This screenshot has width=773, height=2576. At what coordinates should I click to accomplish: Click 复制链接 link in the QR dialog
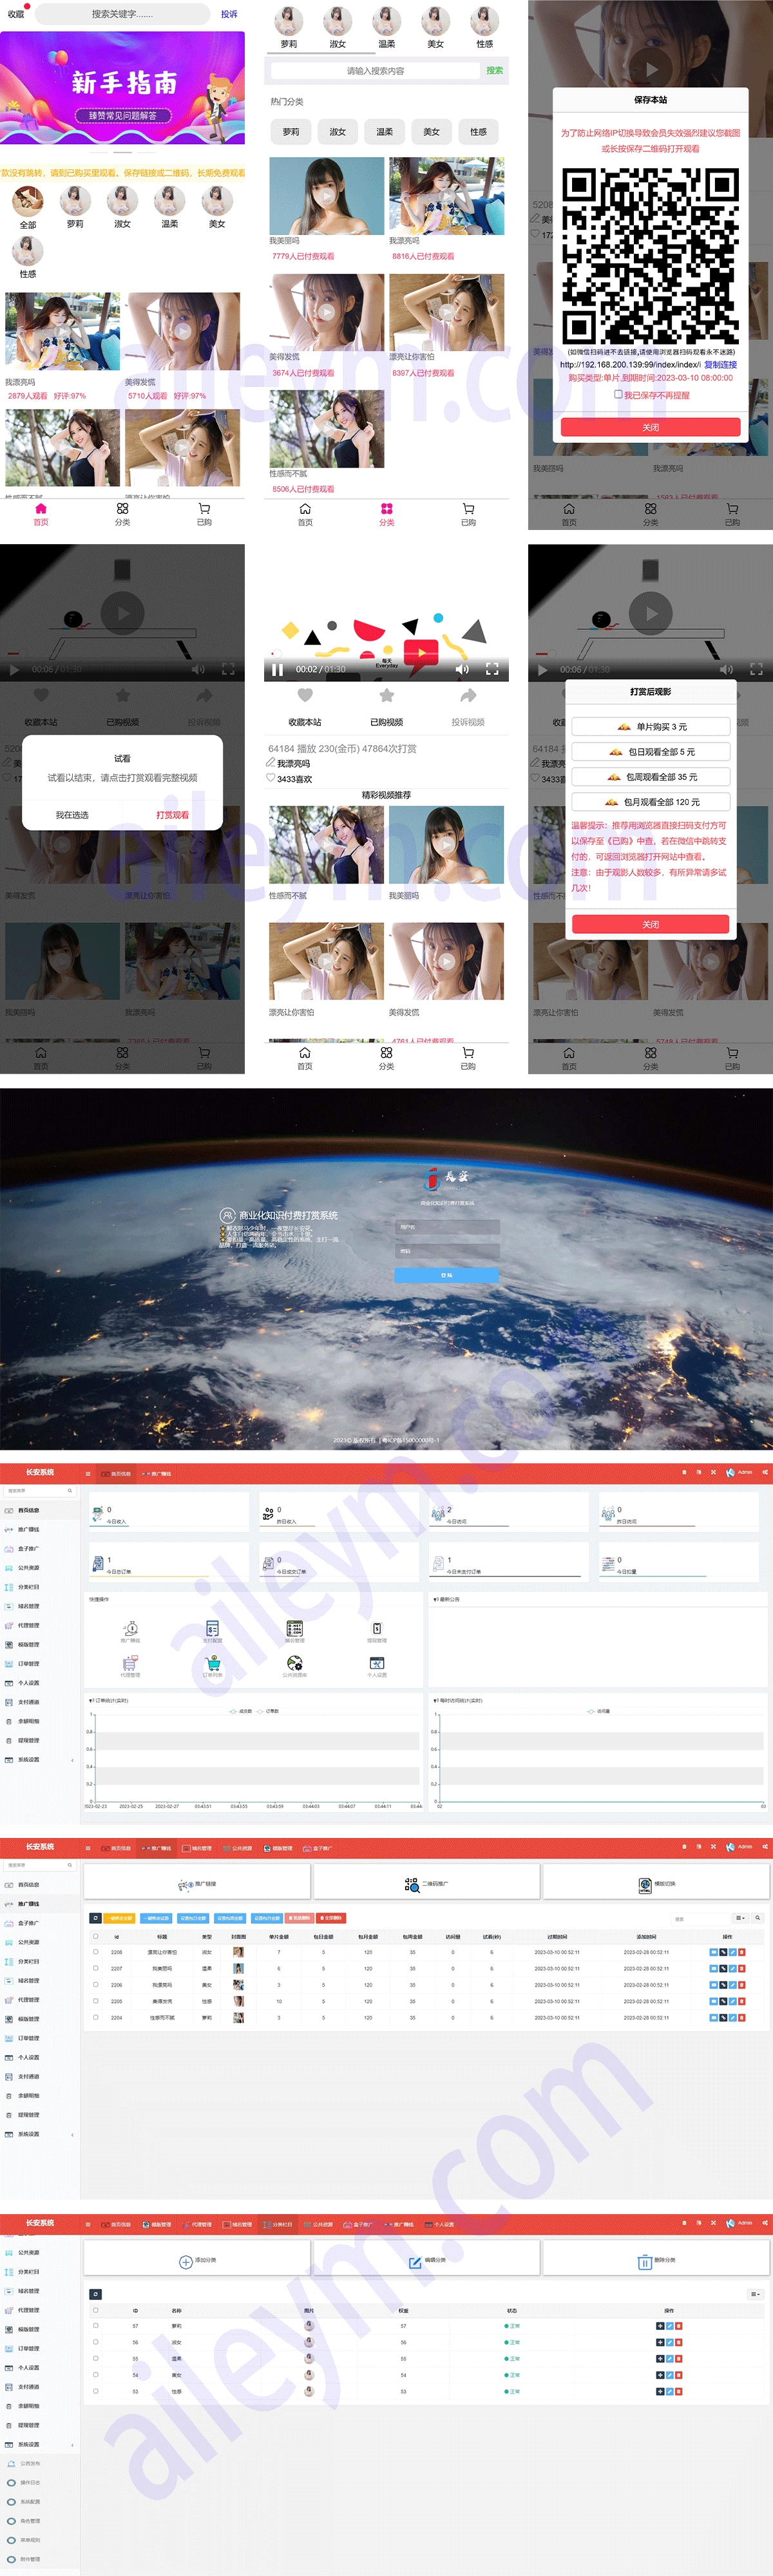tap(720, 365)
